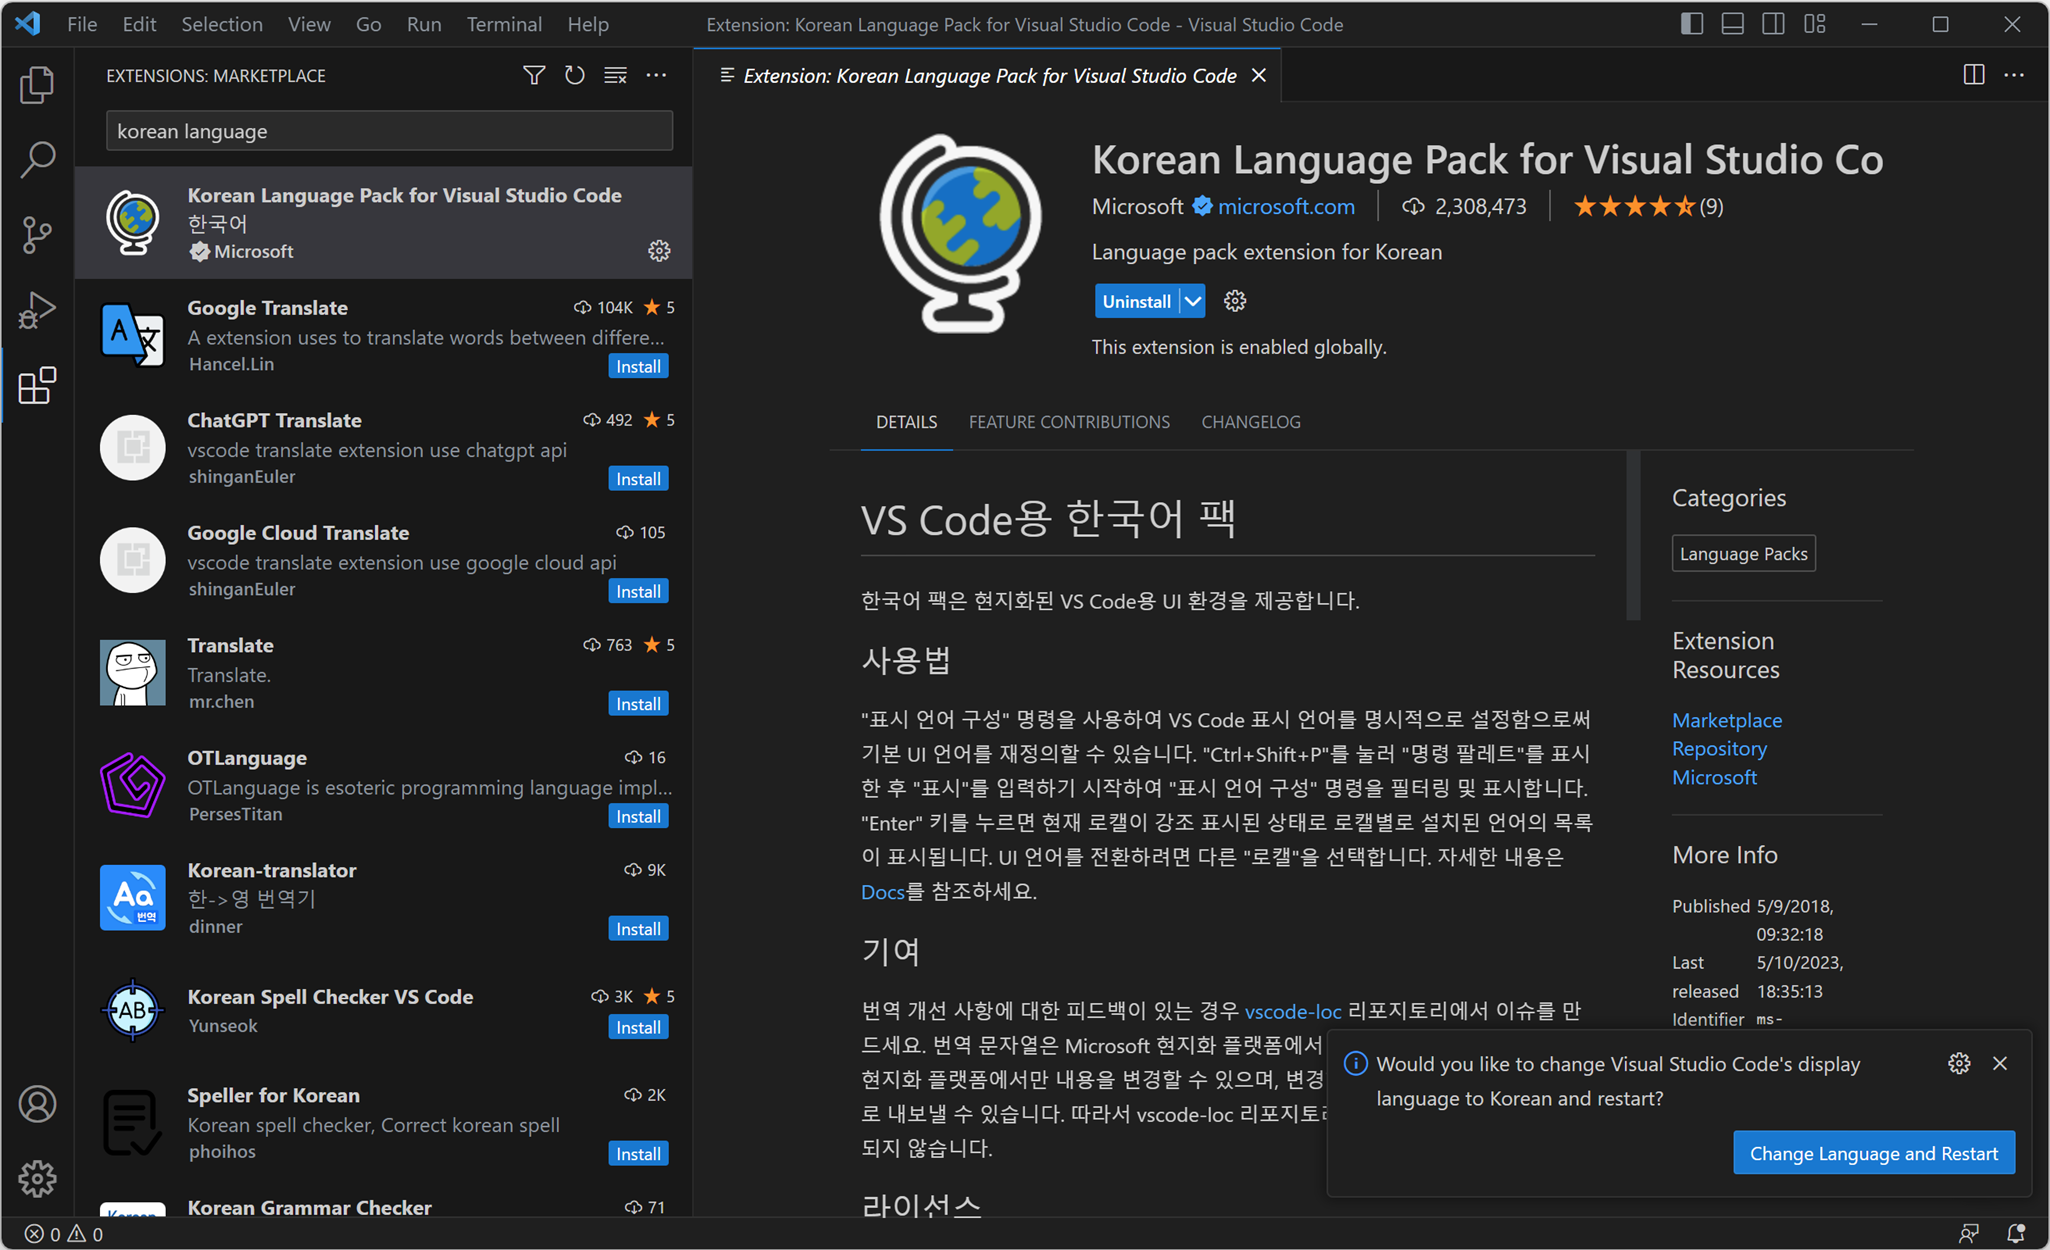Click the extensions search input field
Screen dimensions: 2050x1250
[389, 131]
